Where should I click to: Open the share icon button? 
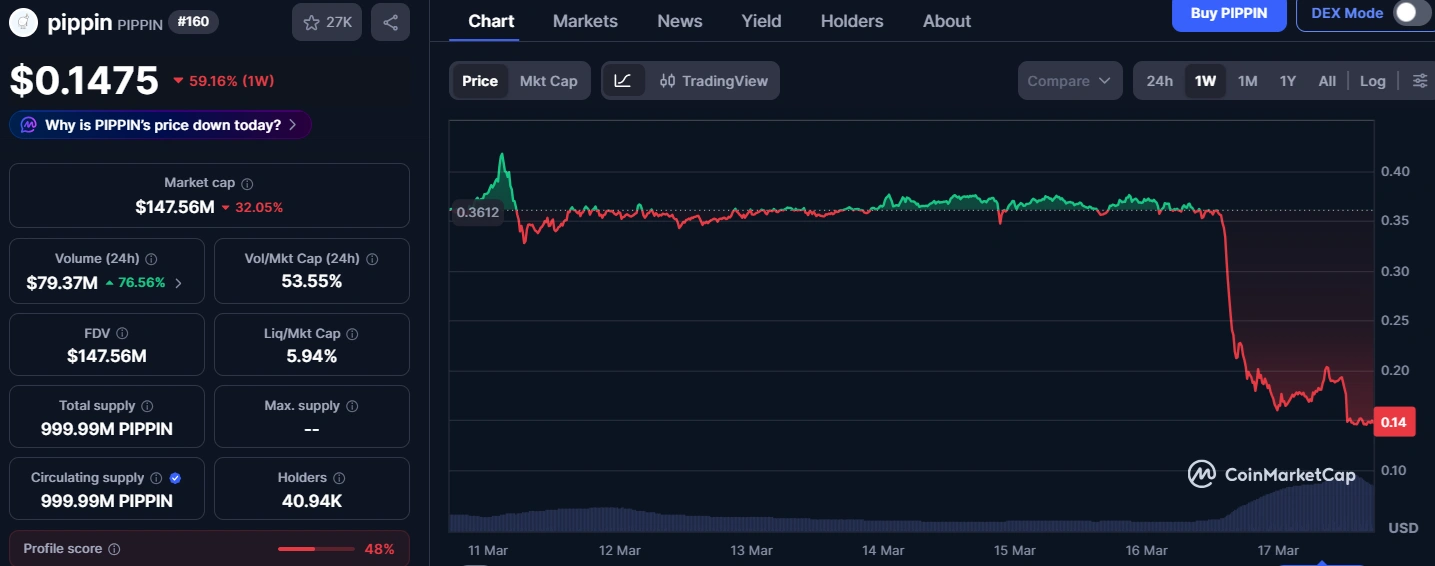click(x=390, y=22)
